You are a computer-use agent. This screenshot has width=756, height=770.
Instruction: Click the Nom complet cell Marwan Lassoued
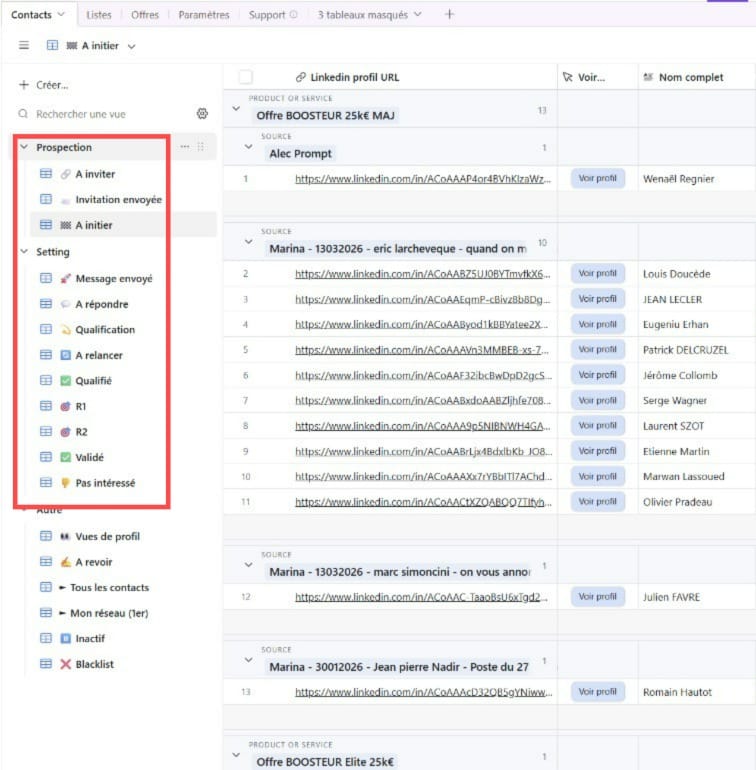tap(696, 476)
